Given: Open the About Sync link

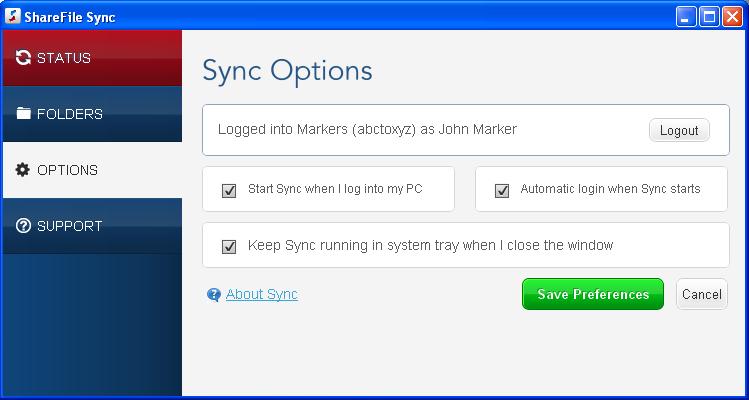Looking at the screenshot, I should click(262, 294).
